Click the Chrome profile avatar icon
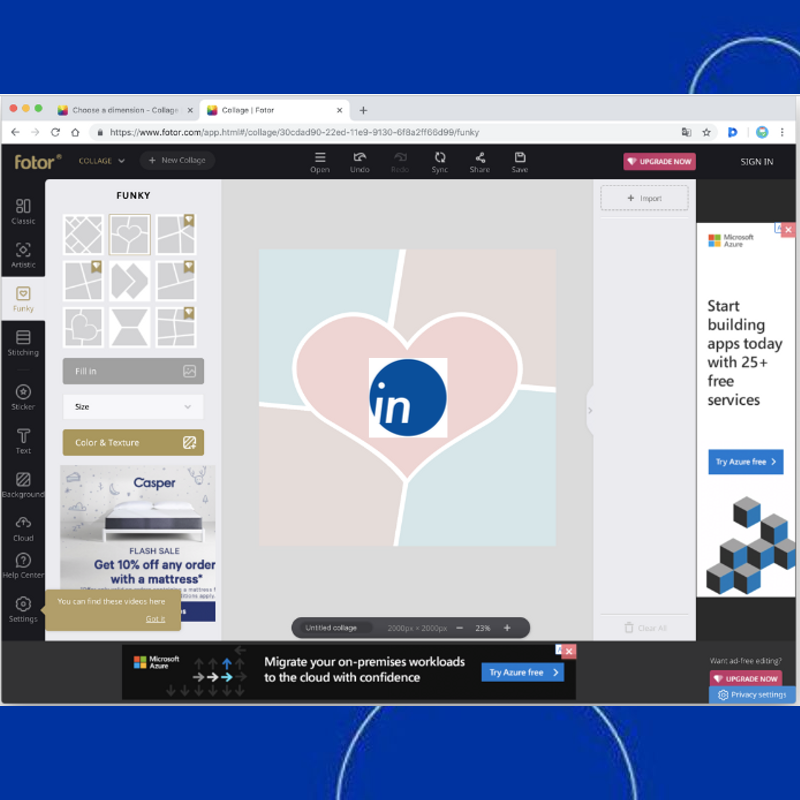 762,132
